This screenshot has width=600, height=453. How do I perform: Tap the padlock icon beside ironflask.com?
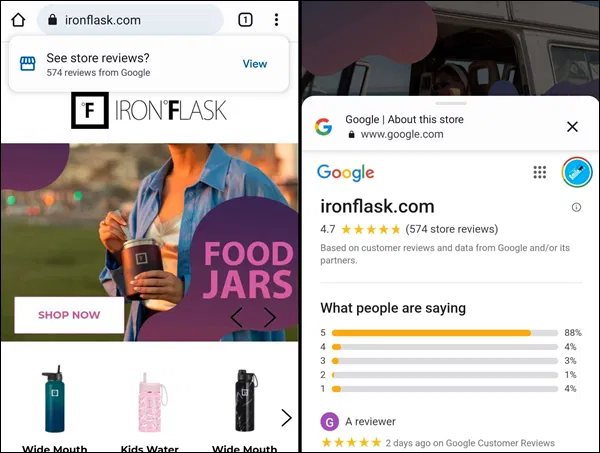(52, 20)
